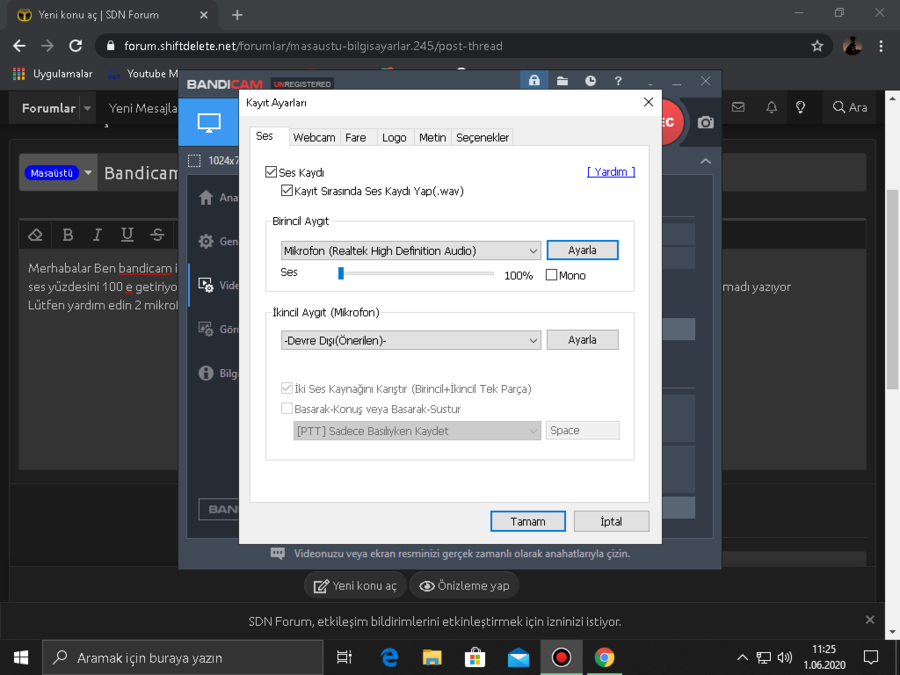
Task: Toggle bold in forum editor
Action: point(68,234)
